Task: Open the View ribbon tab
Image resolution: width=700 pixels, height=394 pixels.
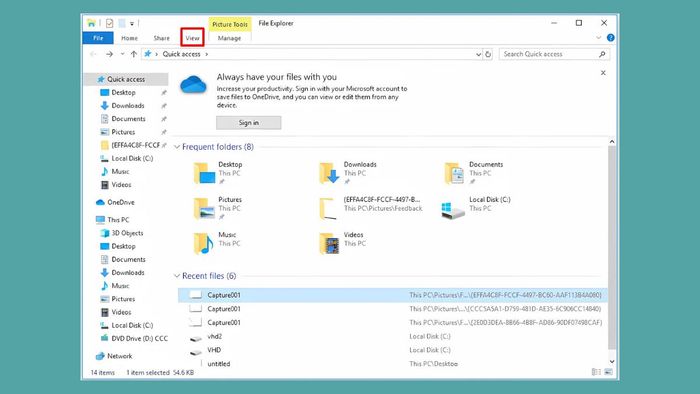Action: (x=192, y=38)
